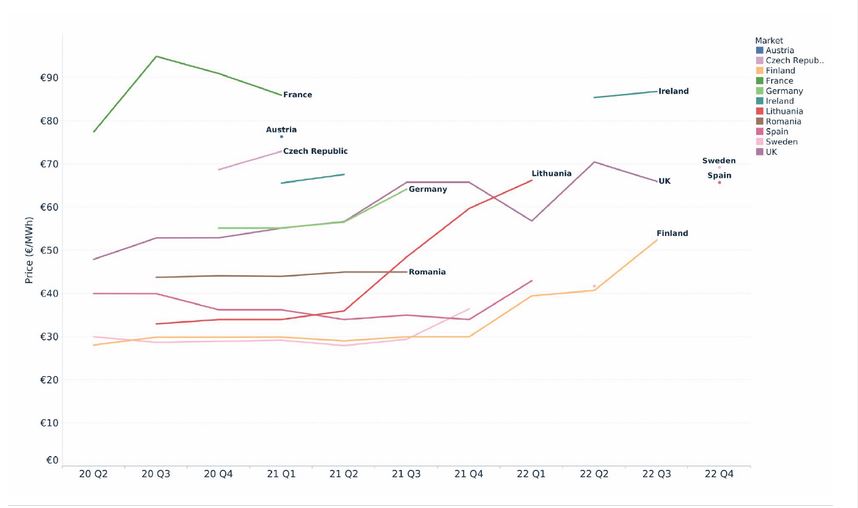Screen dimensions: 858x508
Task: Click the Finland line end label
Action: tap(672, 233)
